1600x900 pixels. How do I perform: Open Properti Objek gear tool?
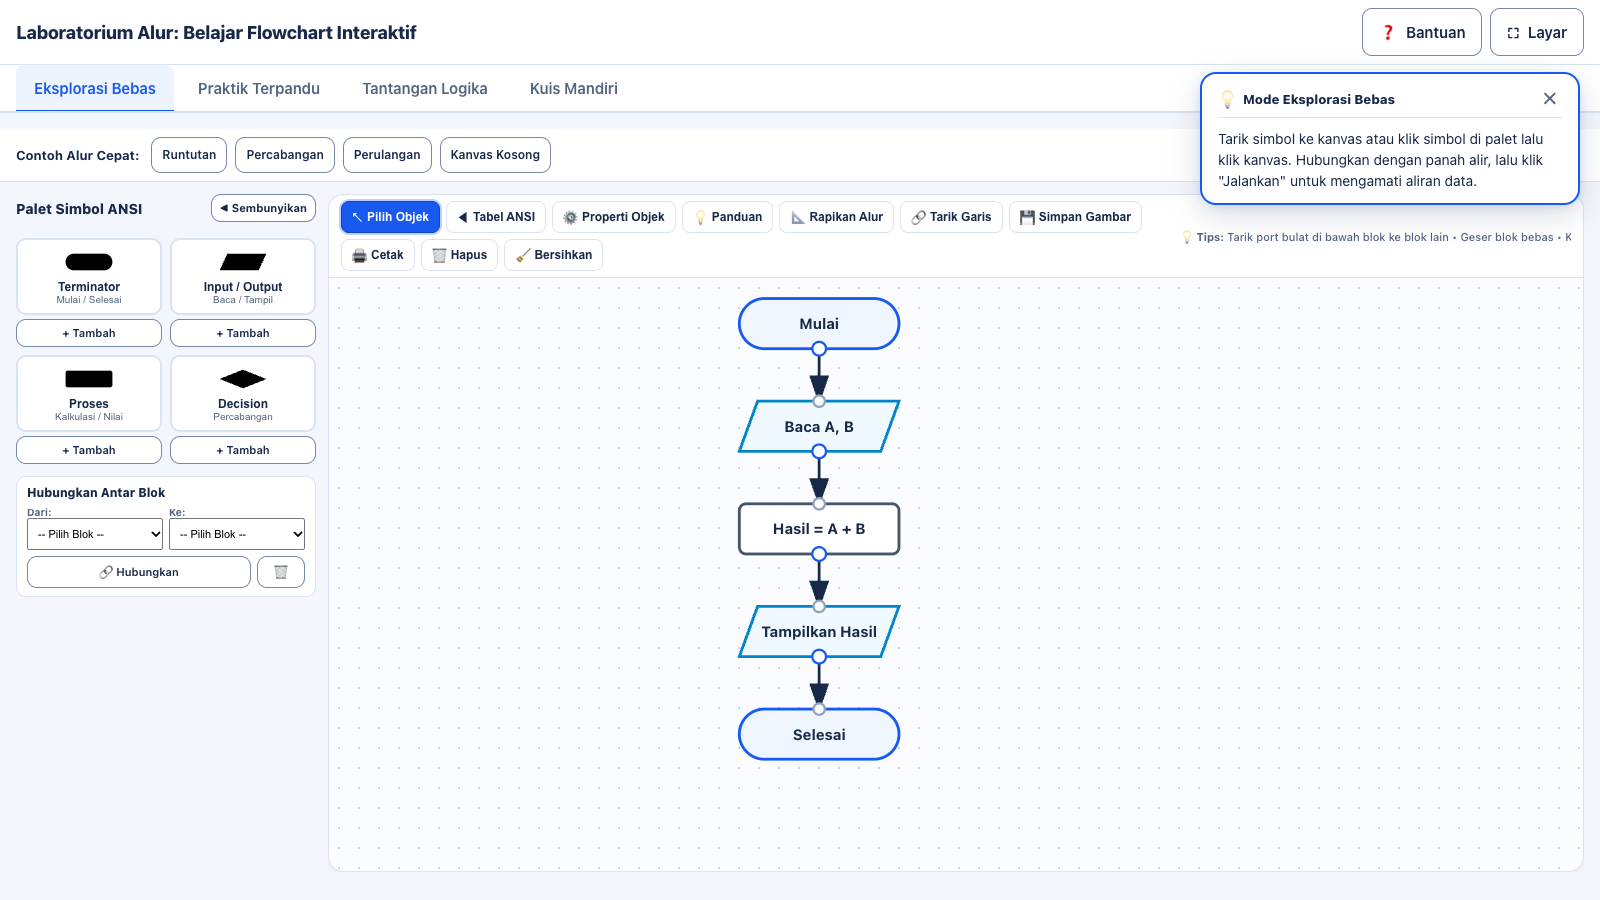point(614,217)
